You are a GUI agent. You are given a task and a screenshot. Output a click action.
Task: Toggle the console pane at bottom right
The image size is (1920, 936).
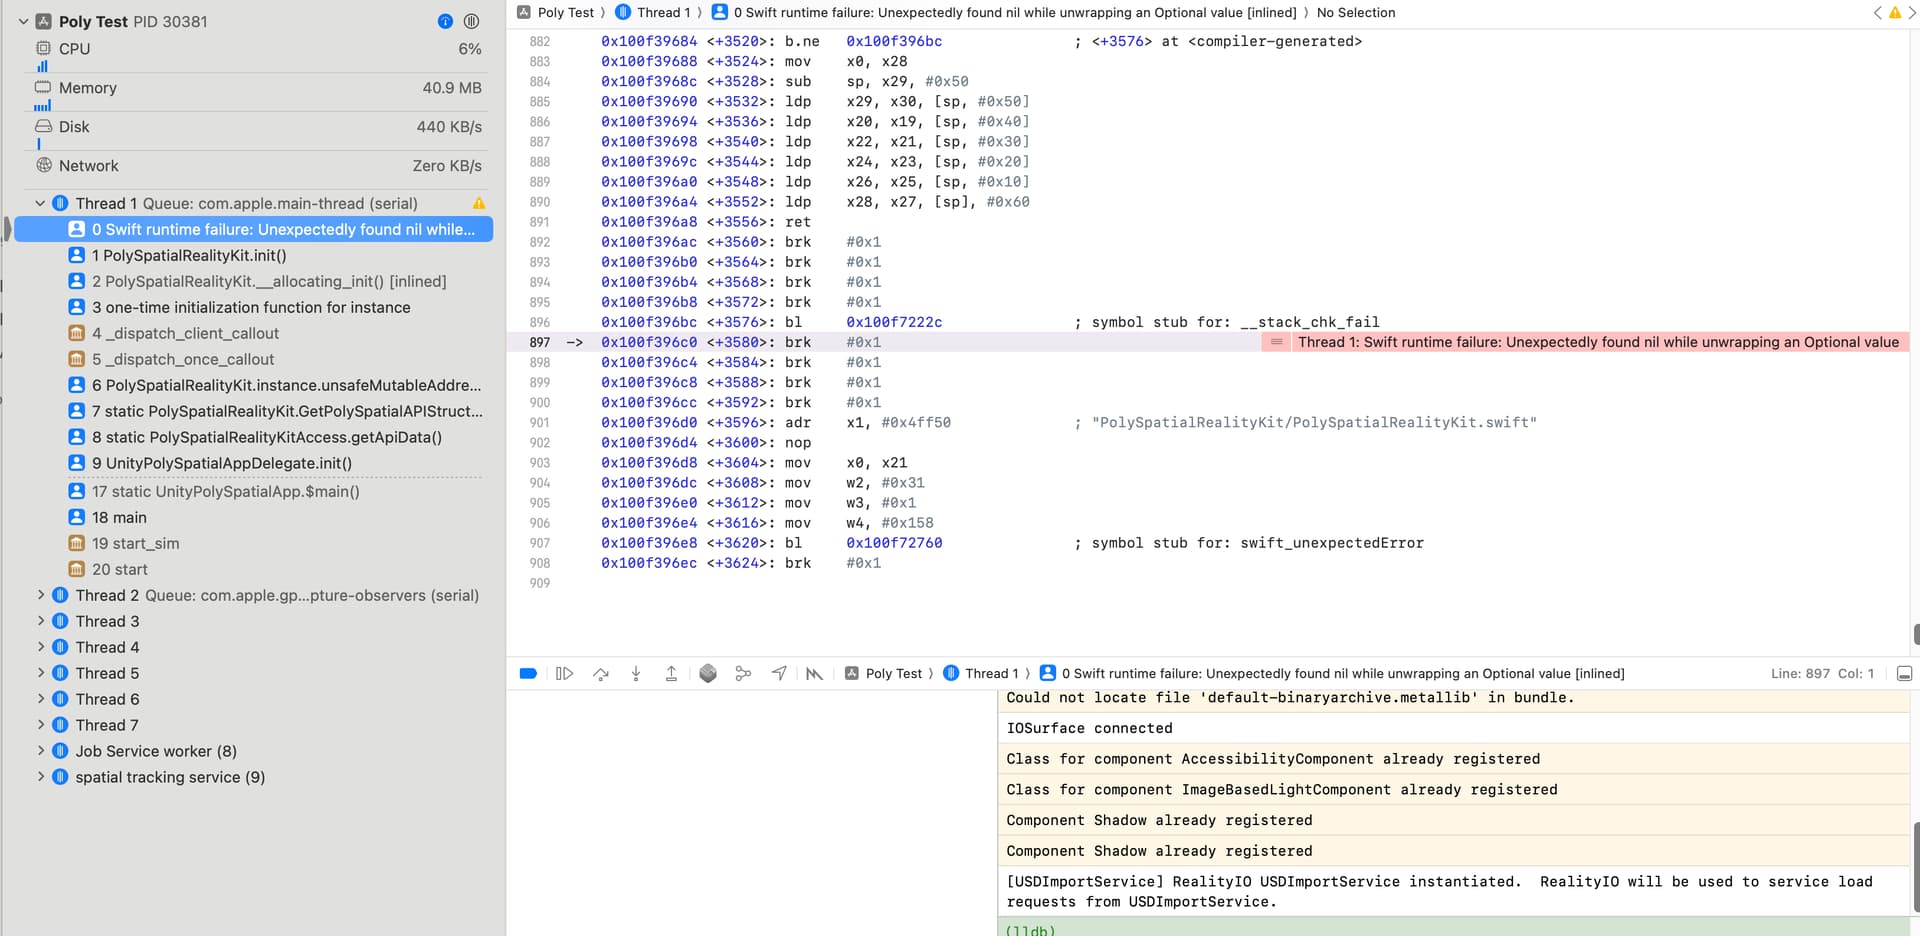1902,673
